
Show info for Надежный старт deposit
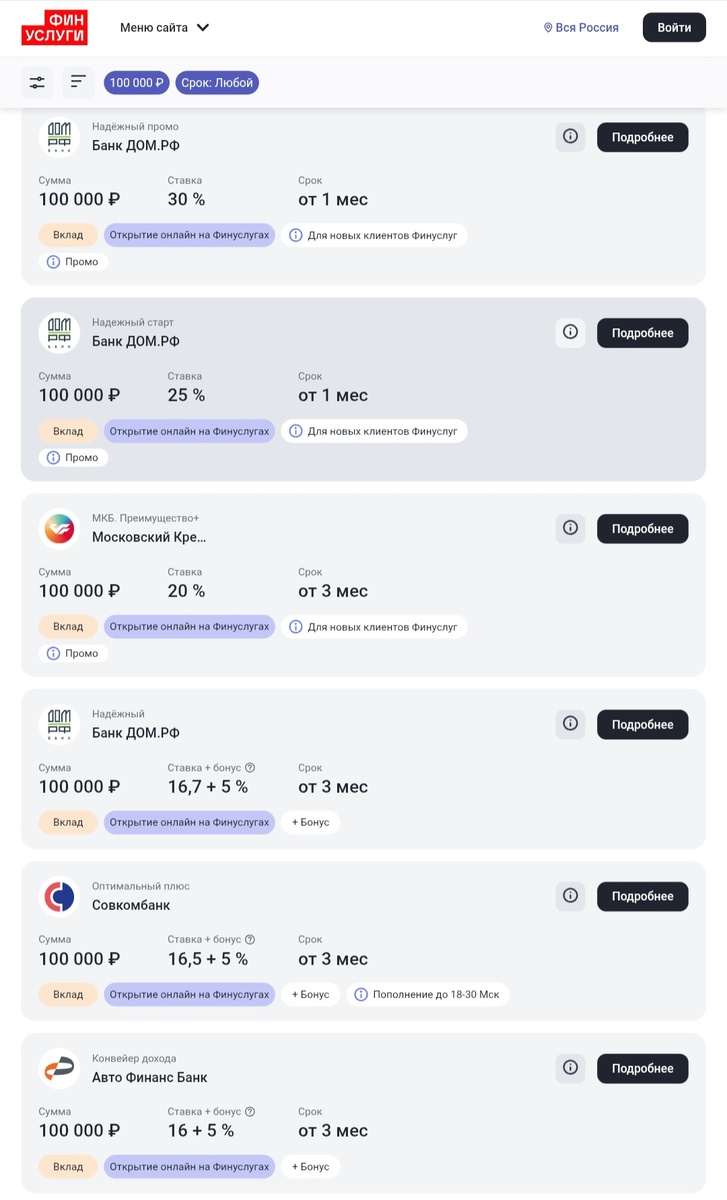point(570,333)
